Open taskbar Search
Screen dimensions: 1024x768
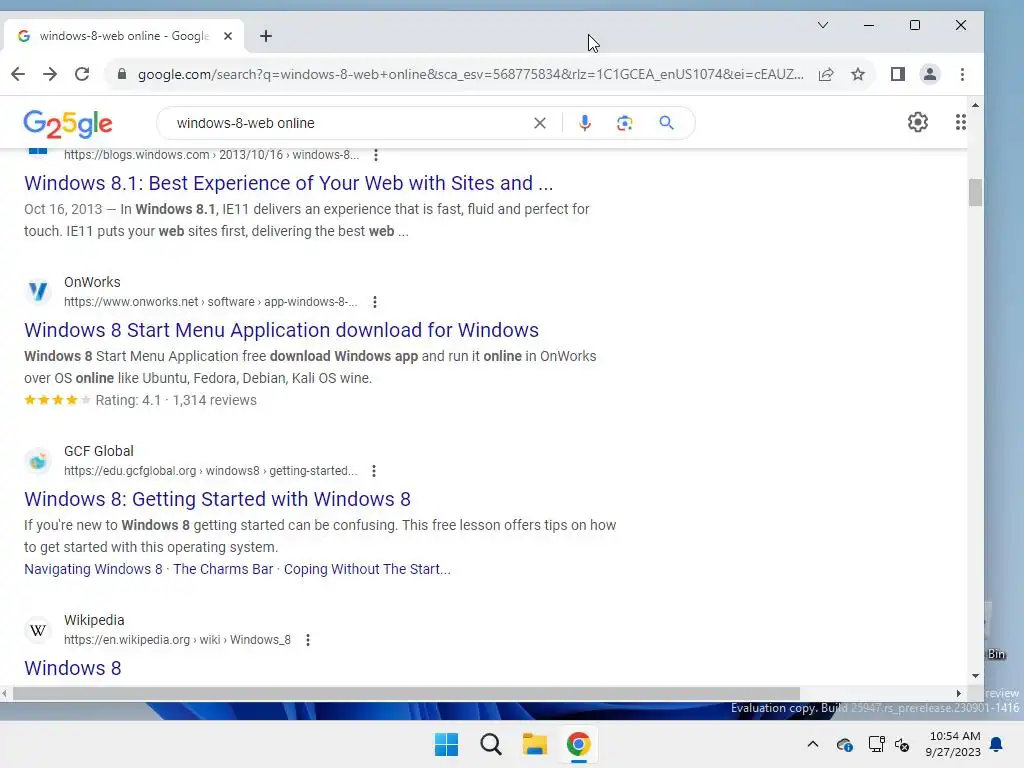(x=490, y=744)
